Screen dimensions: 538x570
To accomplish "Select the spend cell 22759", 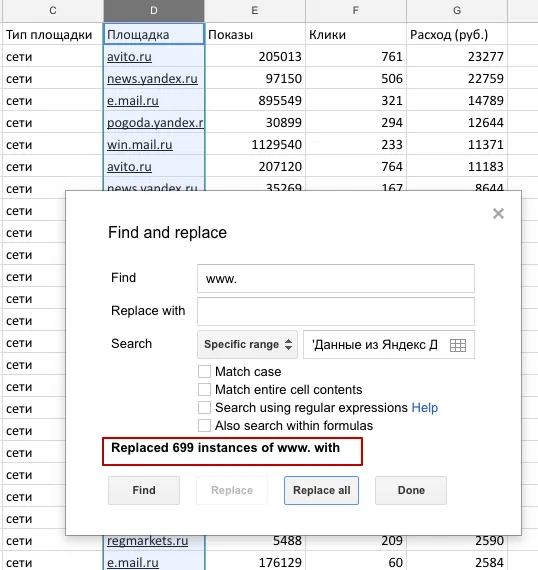I will pyautogui.click(x=457, y=79).
